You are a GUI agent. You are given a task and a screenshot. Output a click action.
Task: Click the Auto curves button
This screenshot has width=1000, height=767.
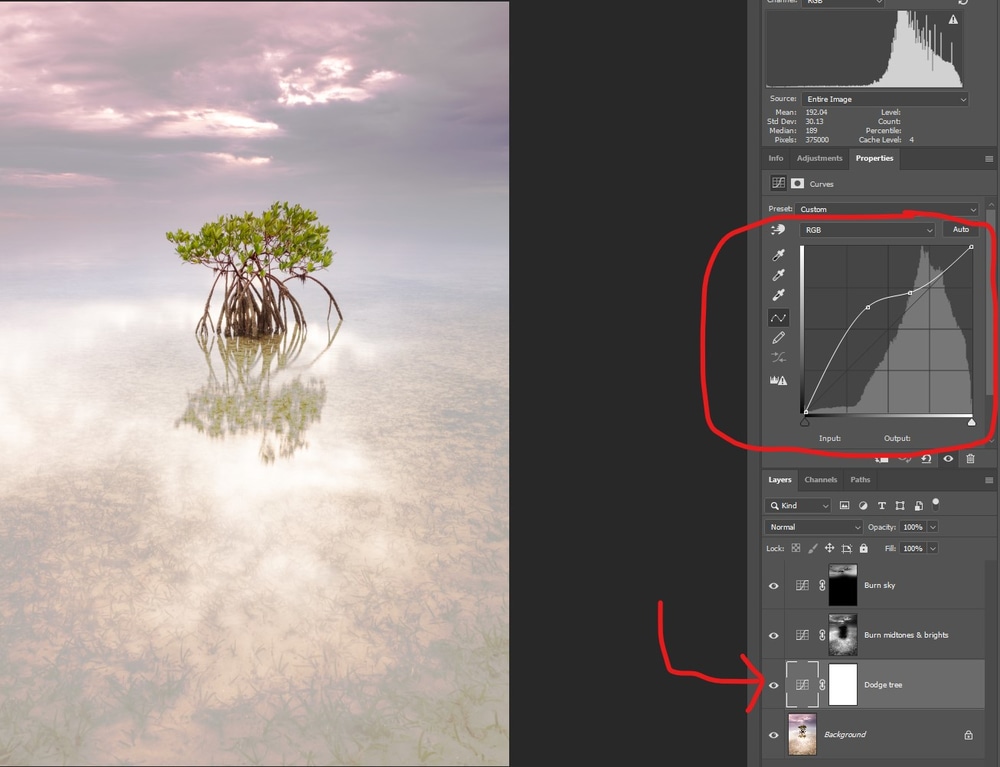(960, 230)
